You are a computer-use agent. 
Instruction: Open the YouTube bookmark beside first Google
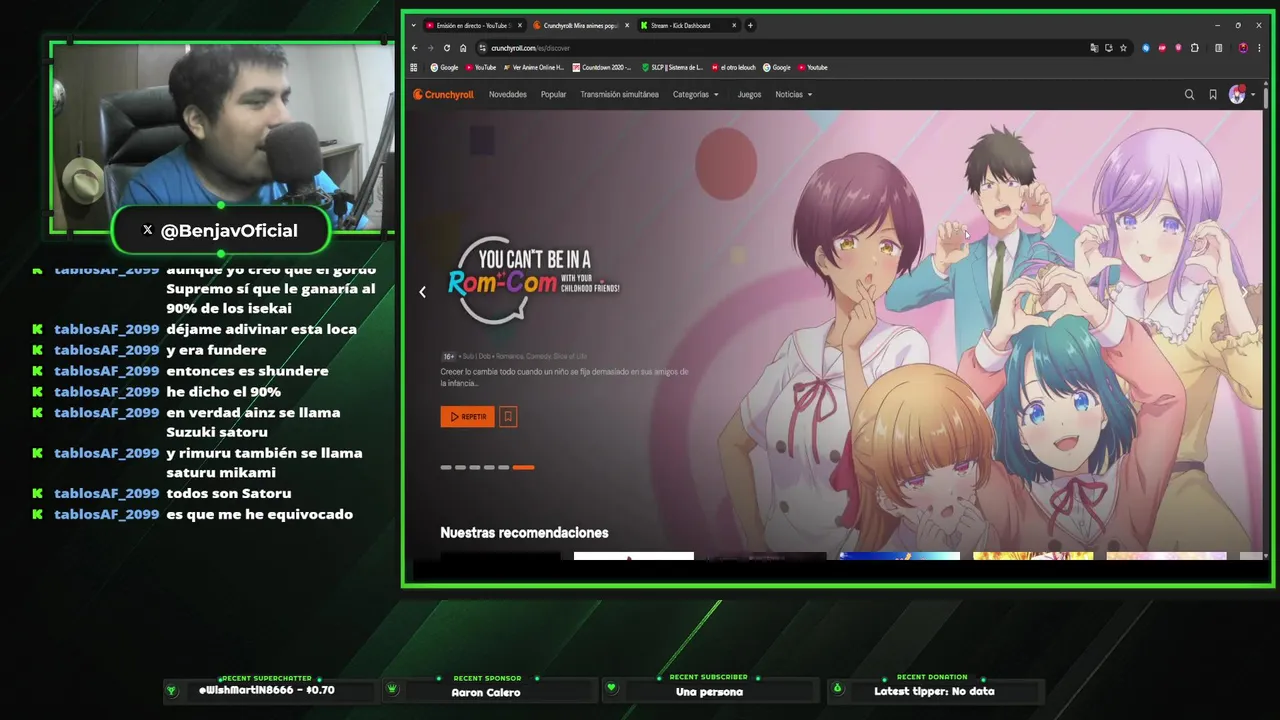click(x=480, y=68)
